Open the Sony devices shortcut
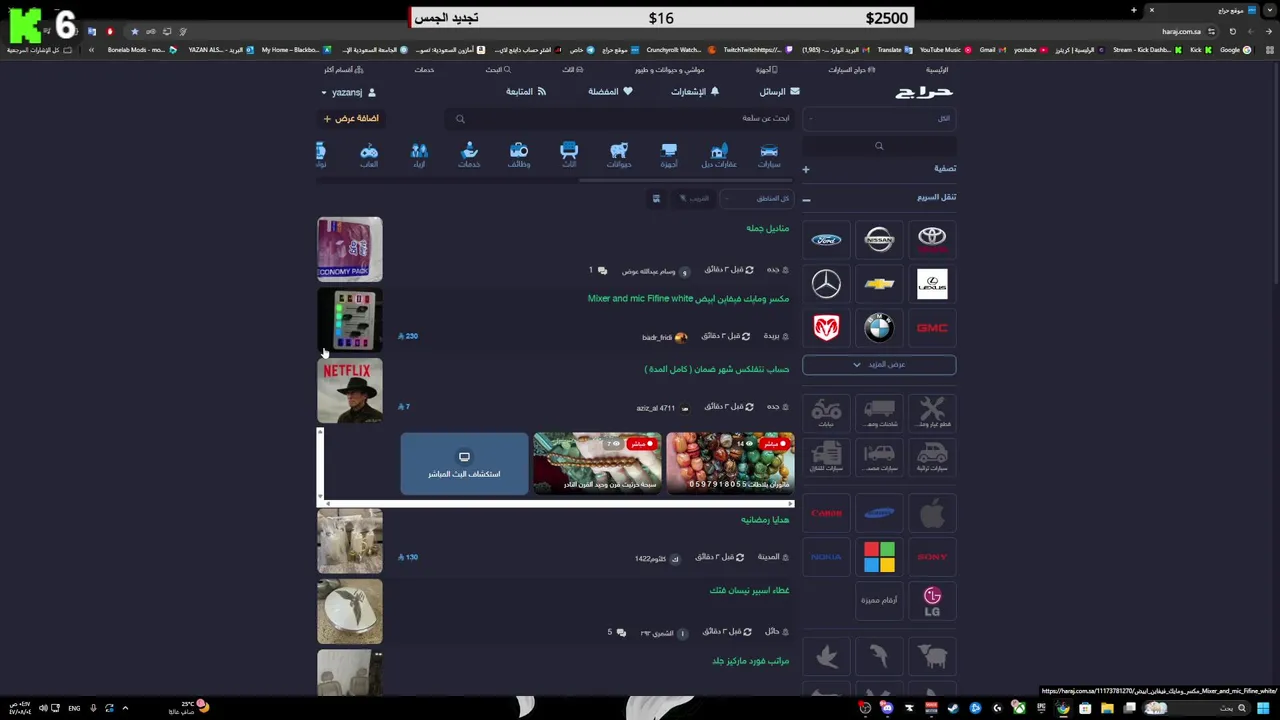Screen dimensions: 1280x720 coord(932,557)
